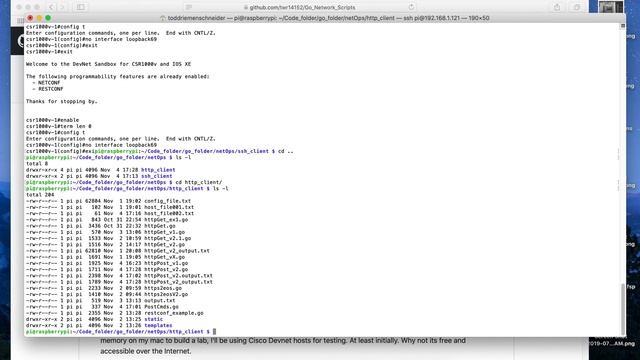Click terminal scrollbar thumb
Viewport: 640px width, 360px height.
(622, 309)
